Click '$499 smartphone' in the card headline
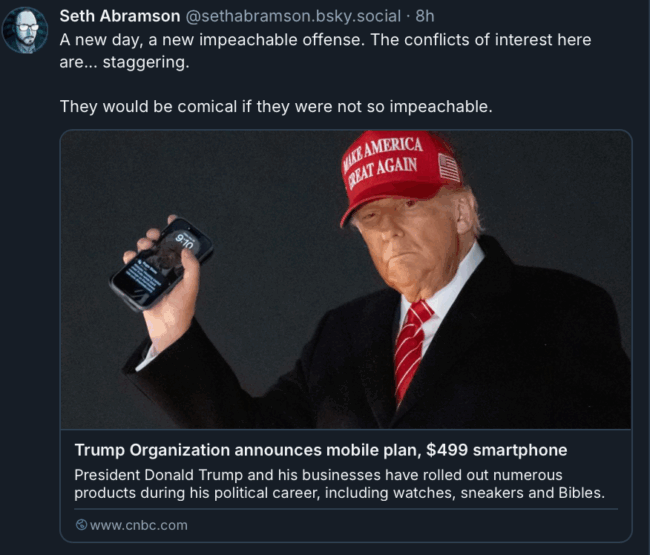Viewport: 650px width, 555px height. click(497, 450)
